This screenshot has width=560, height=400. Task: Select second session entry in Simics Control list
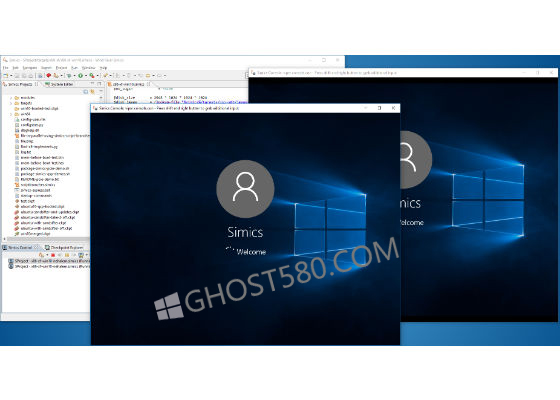click(49, 266)
